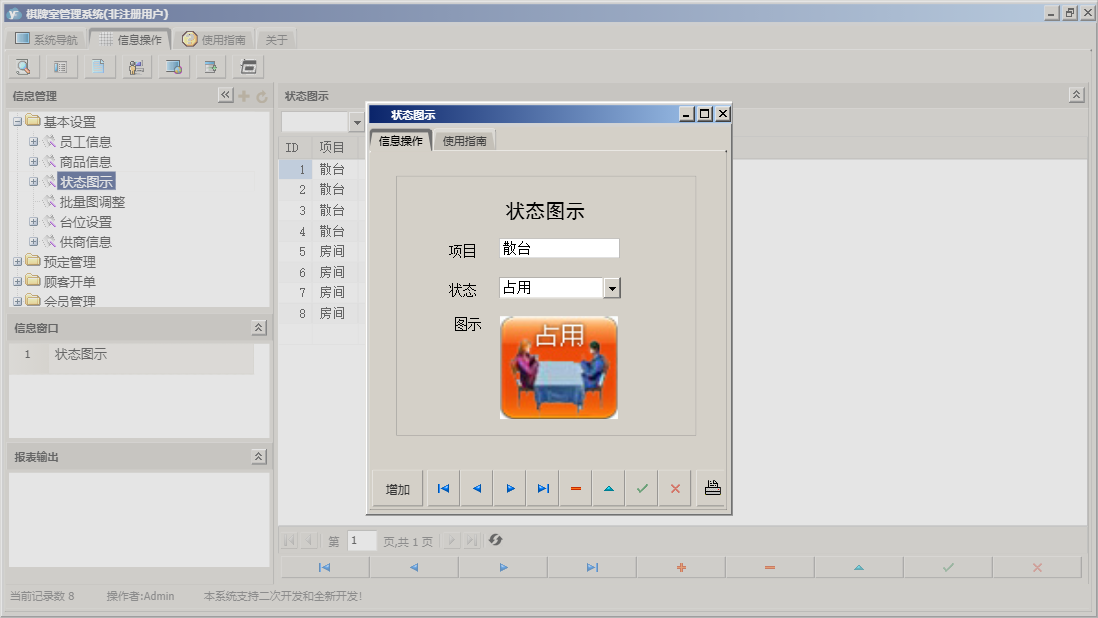
Task: Select 状态图示 in the information tree
Action: (85, 181)
